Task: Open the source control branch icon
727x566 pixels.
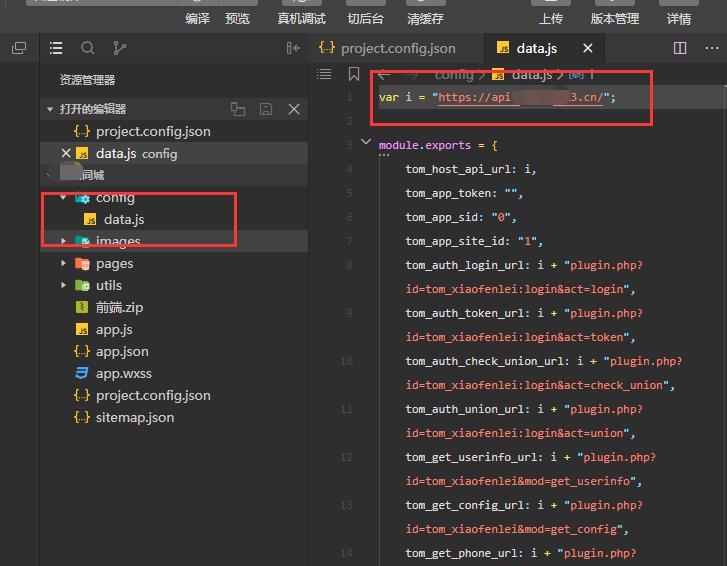Action: click(x=119, y=48)
